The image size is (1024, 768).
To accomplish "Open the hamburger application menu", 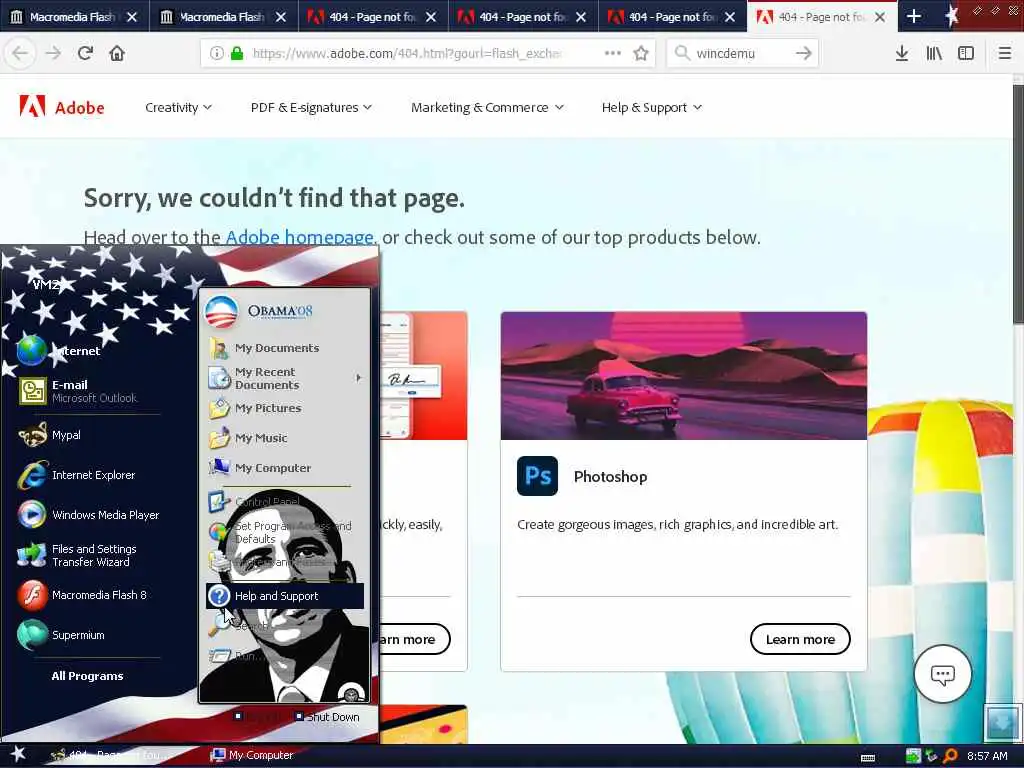I will click(1004, 53).
